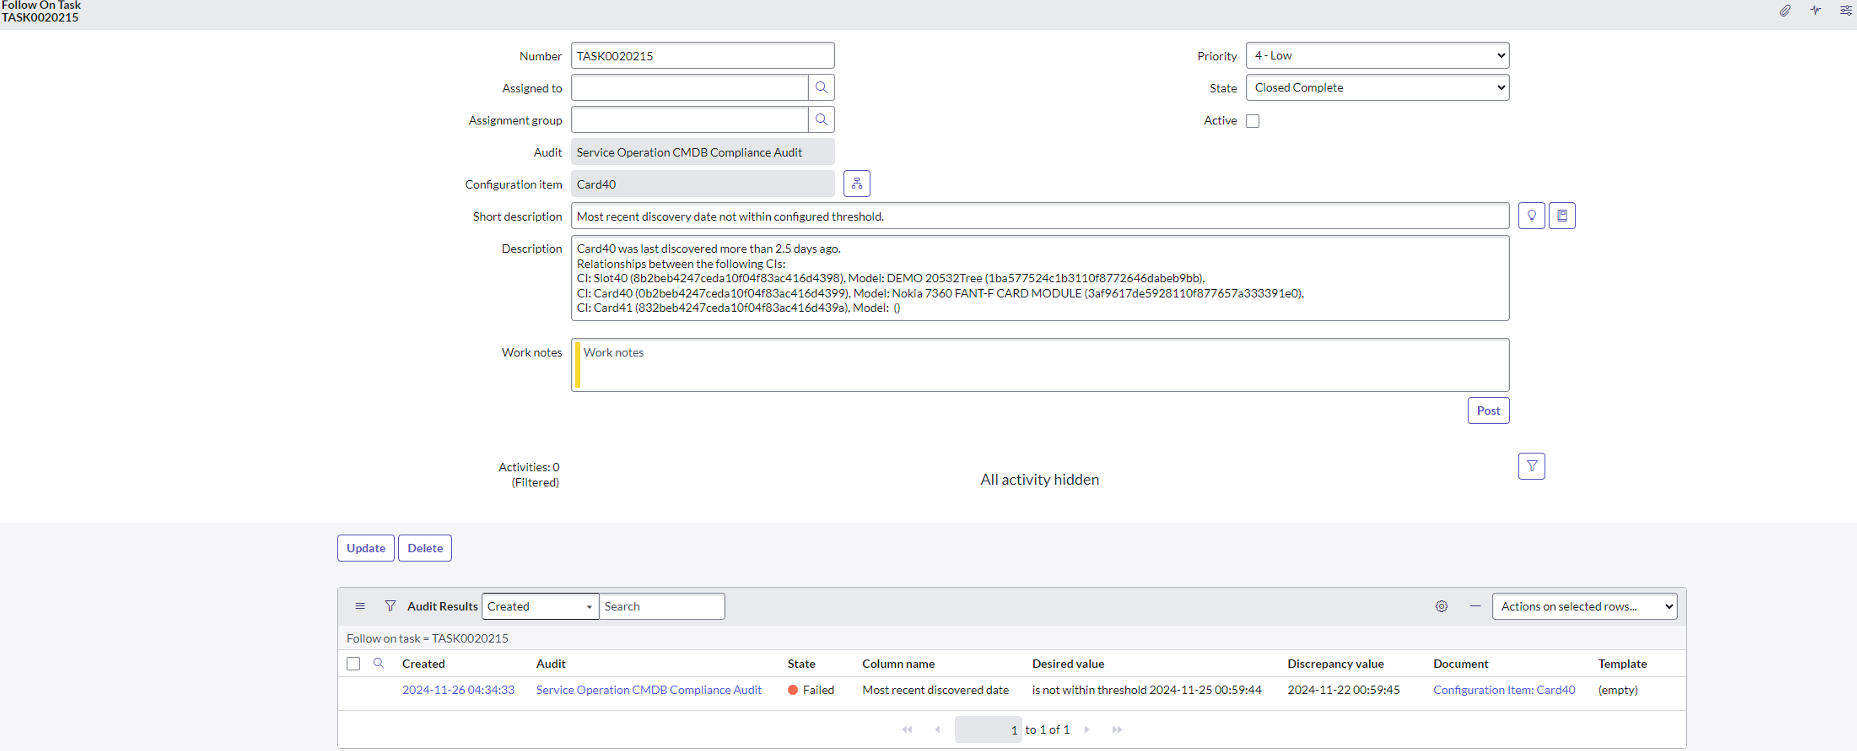
Task: Open the form personalization settings icon
Action: click(1846, 10)
